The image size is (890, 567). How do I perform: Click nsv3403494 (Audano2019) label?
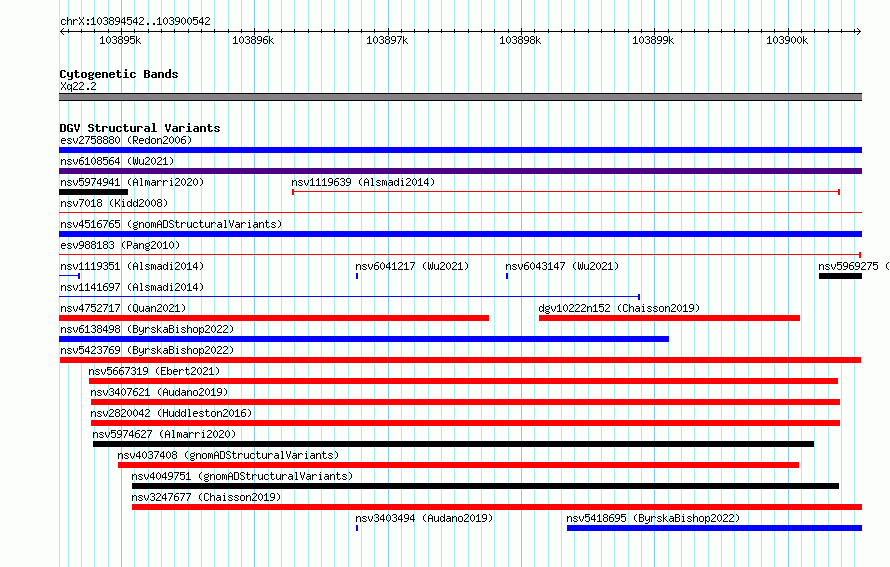424,518
